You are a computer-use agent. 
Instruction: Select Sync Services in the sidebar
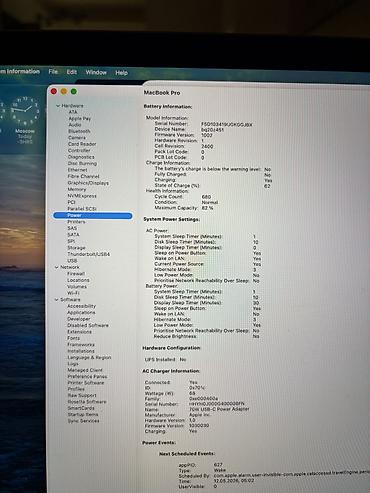pyautogui.click(x=83, y=421)
